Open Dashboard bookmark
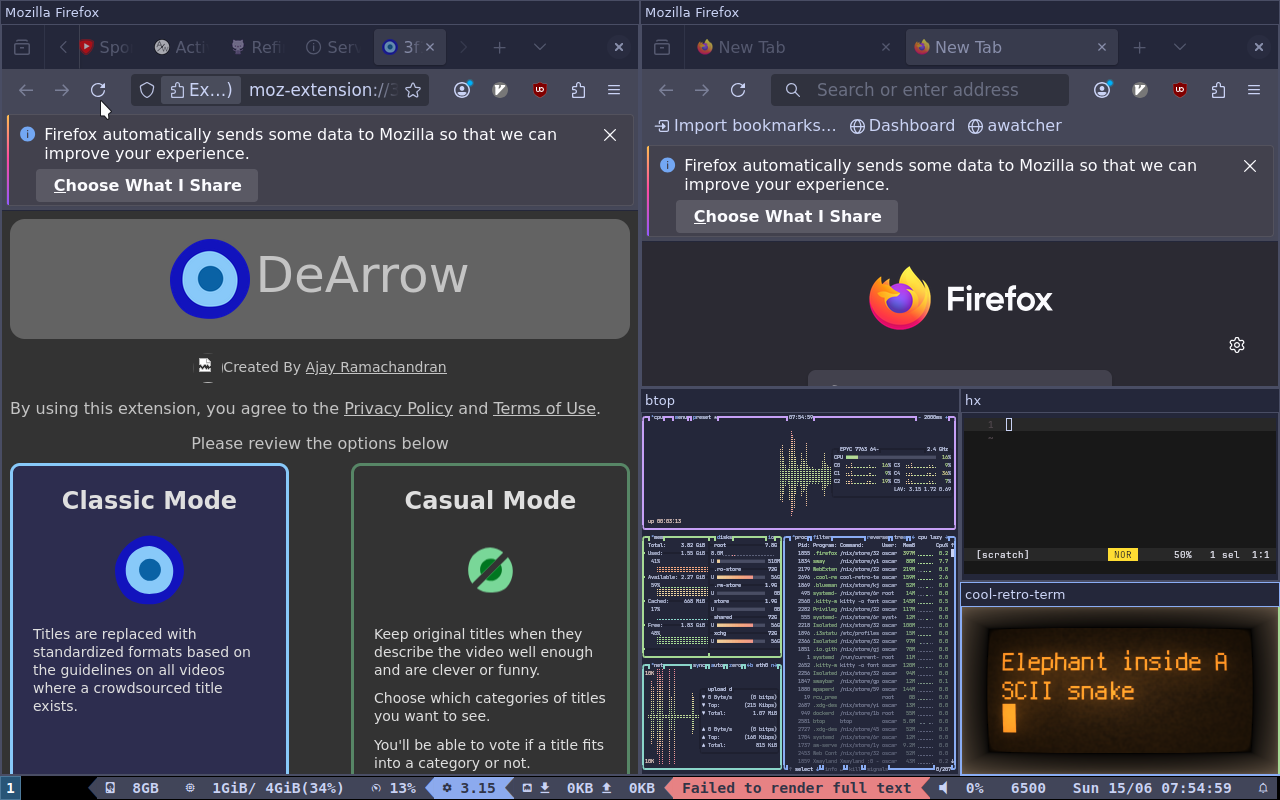Viewport: 1280px width, 800px height. click(x=902, y=126)
